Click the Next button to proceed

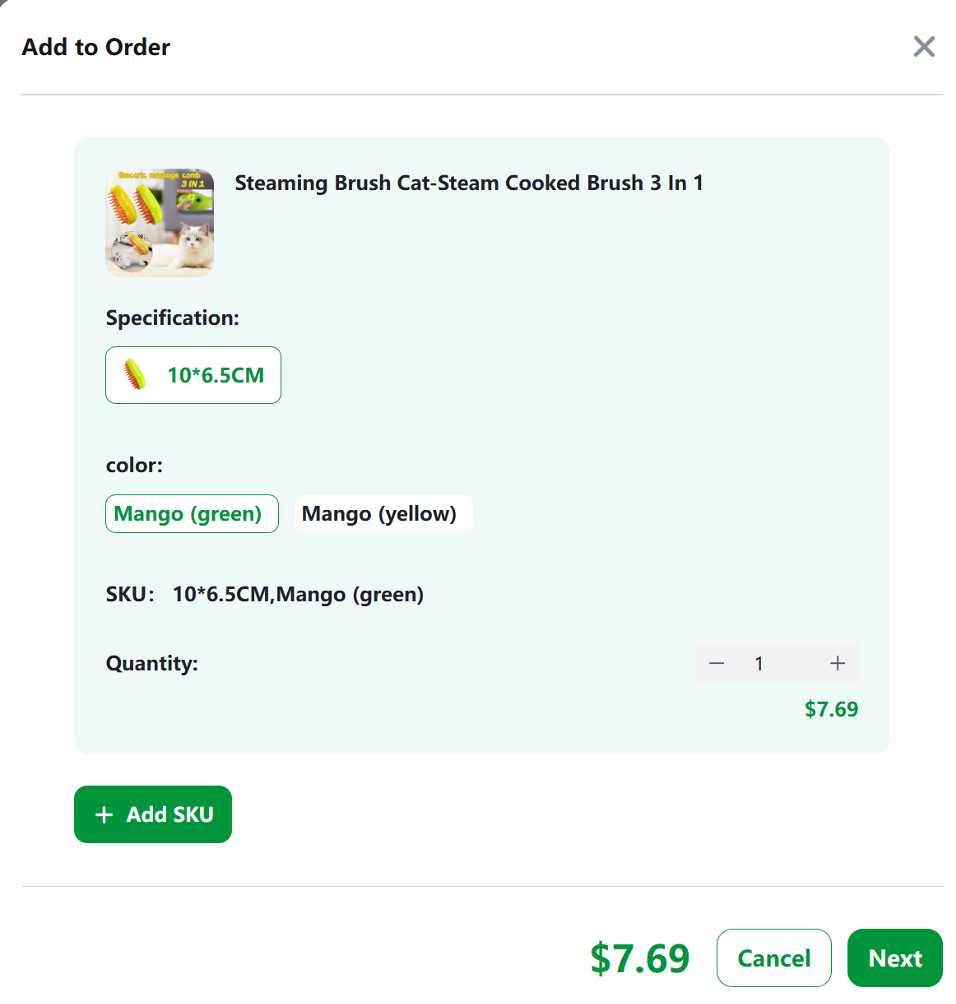[895, 958]
